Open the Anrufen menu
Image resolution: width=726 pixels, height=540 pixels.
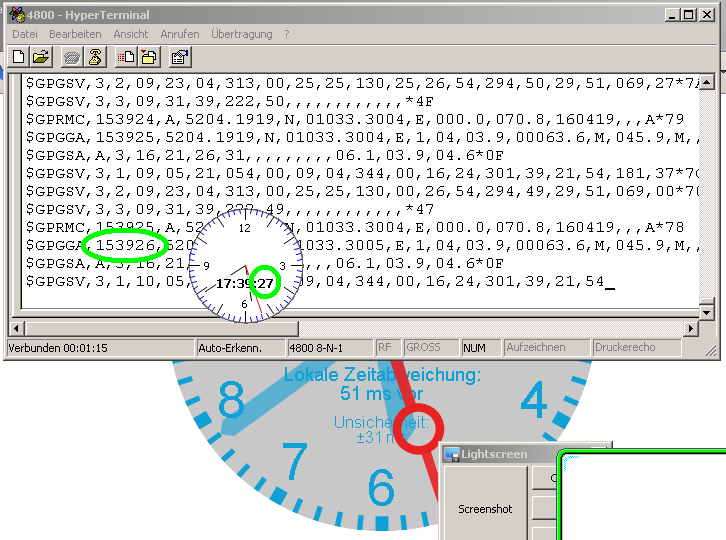(x=180, y=34)
